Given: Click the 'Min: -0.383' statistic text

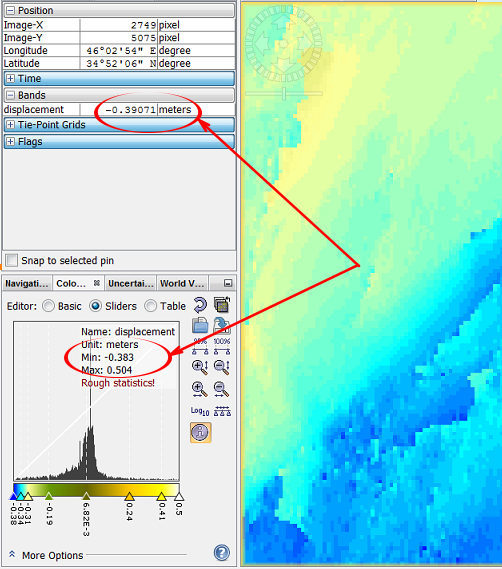Looking at the screenshot, I should 107,357.
